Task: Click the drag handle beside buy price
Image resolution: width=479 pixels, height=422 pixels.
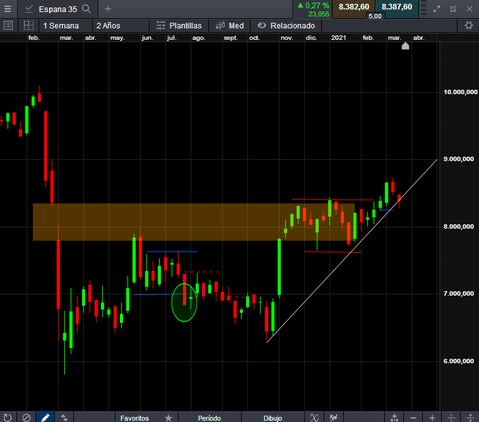Action: tap(423, 8)
